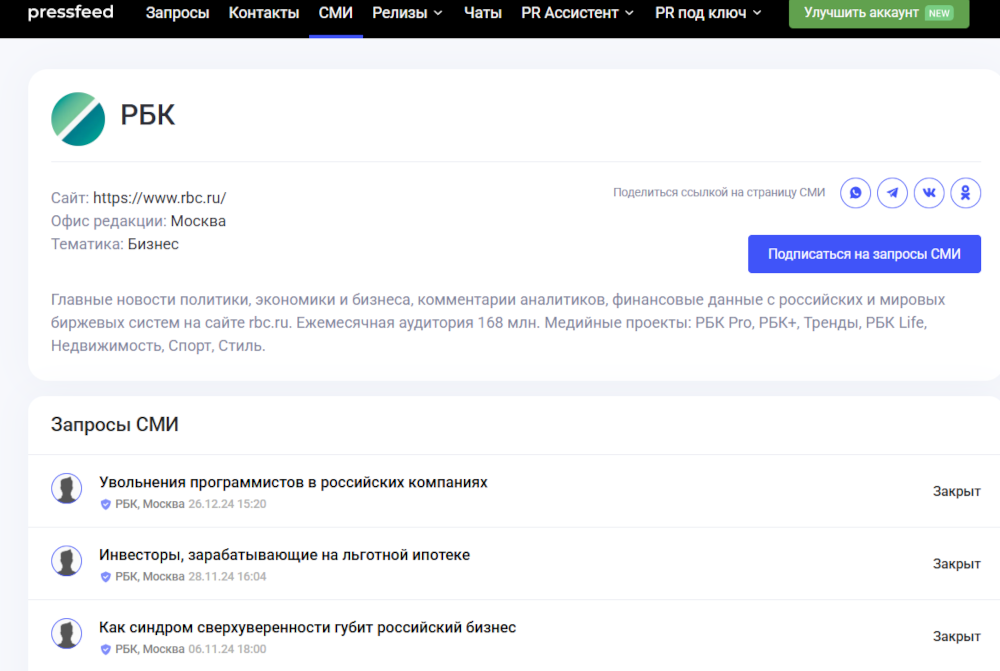Viewport: 1000px width, 671px height.
Task: Click the РБК title heading
Action: click(x=147, y=115)
